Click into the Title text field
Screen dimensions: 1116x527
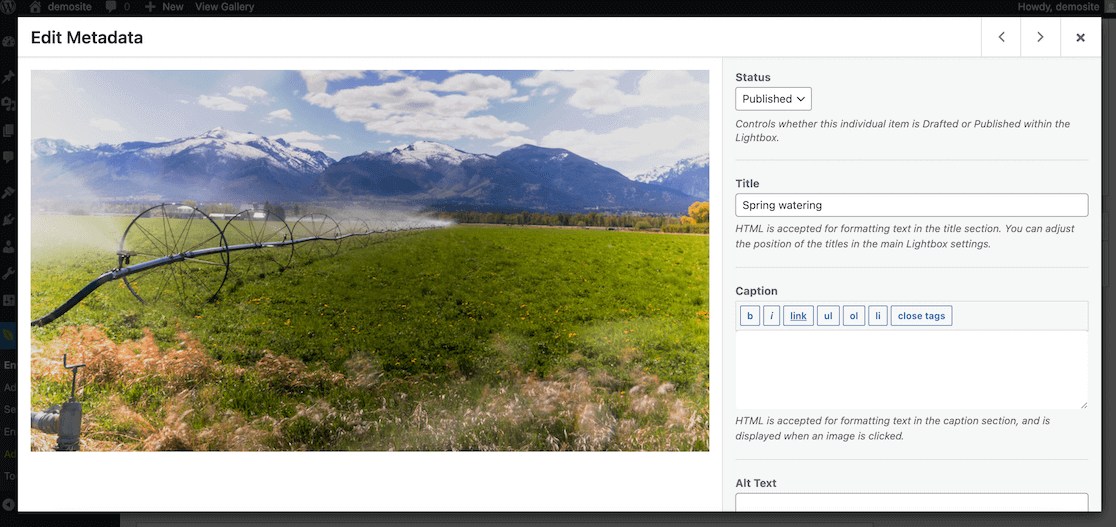(x=911, y=205)
